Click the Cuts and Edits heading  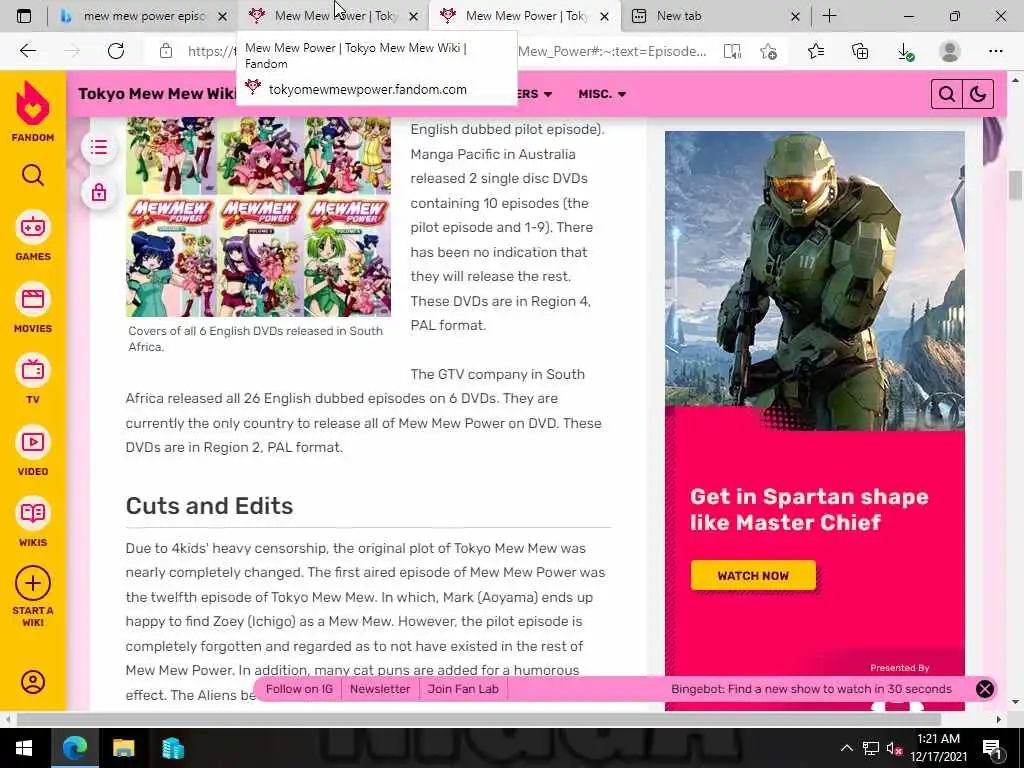click(x=209, y=506)
